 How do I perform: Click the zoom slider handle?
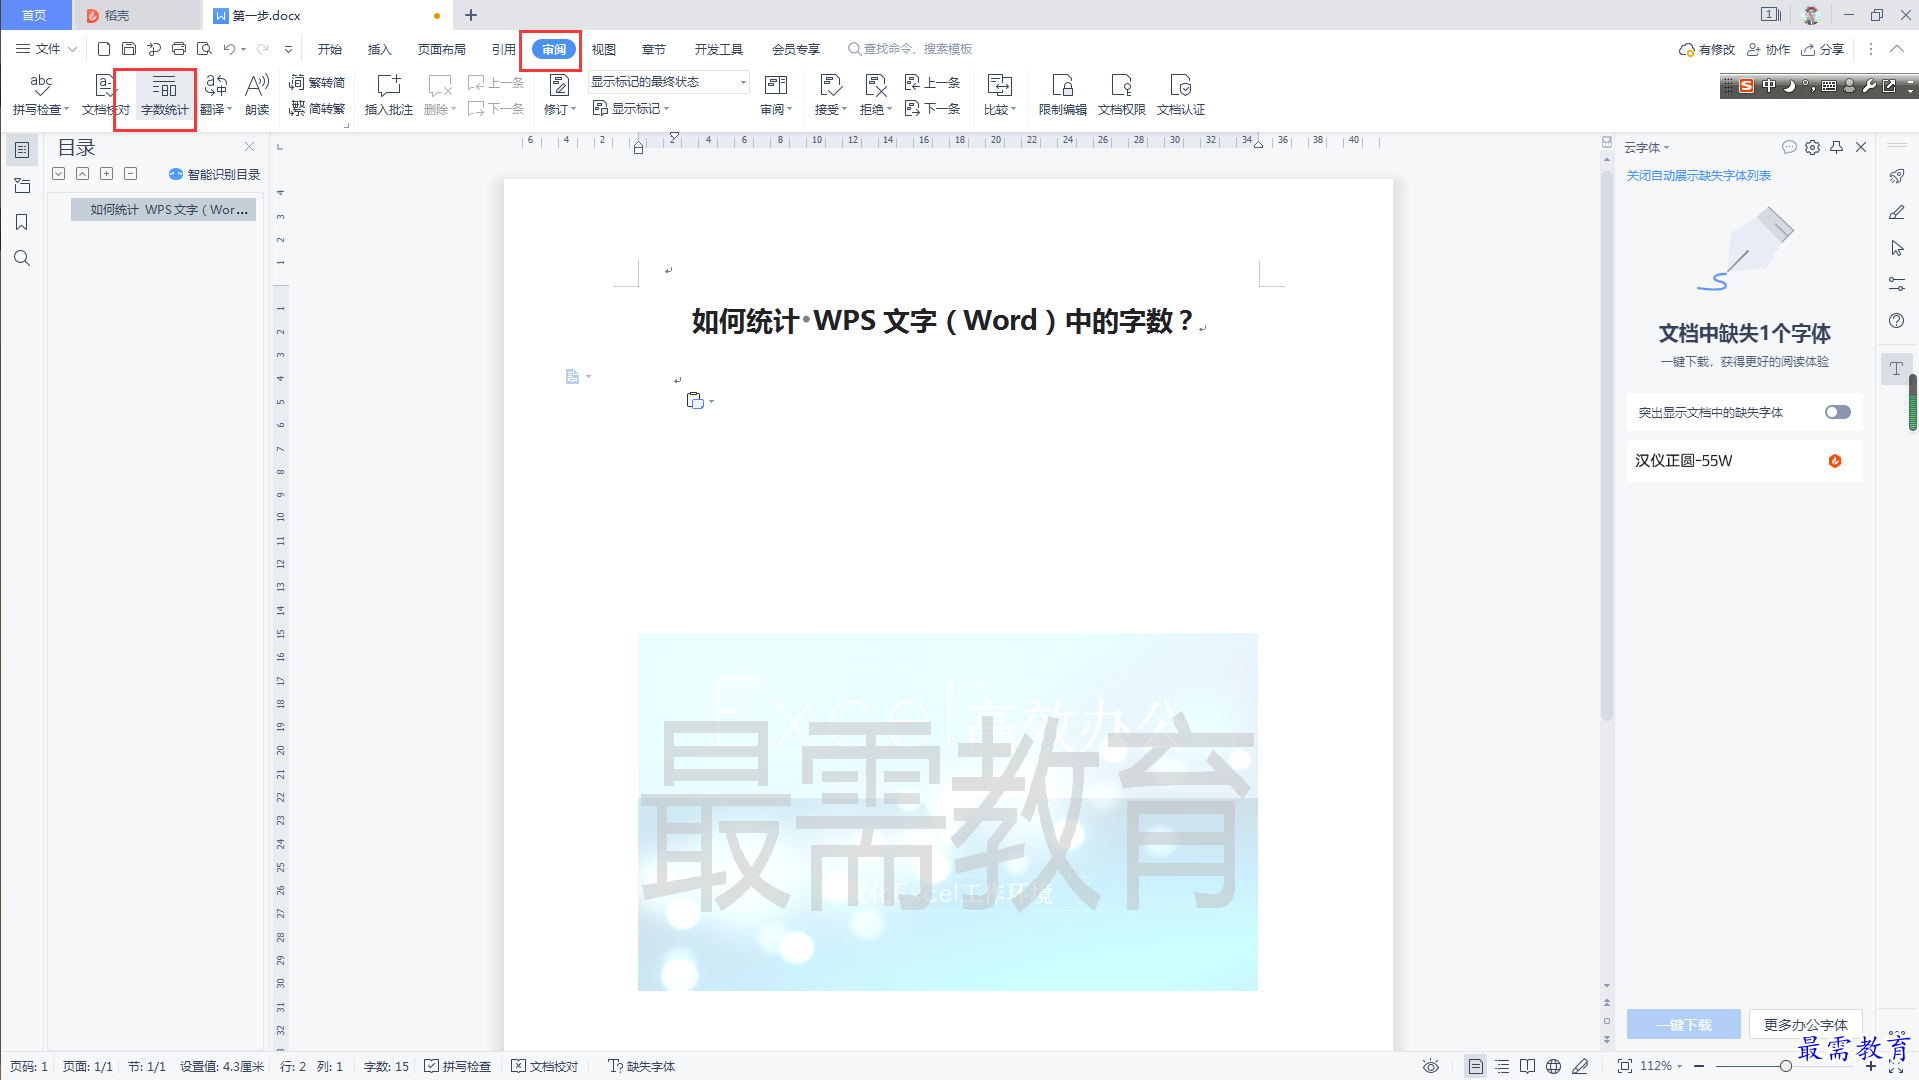pos(1785,1066)
